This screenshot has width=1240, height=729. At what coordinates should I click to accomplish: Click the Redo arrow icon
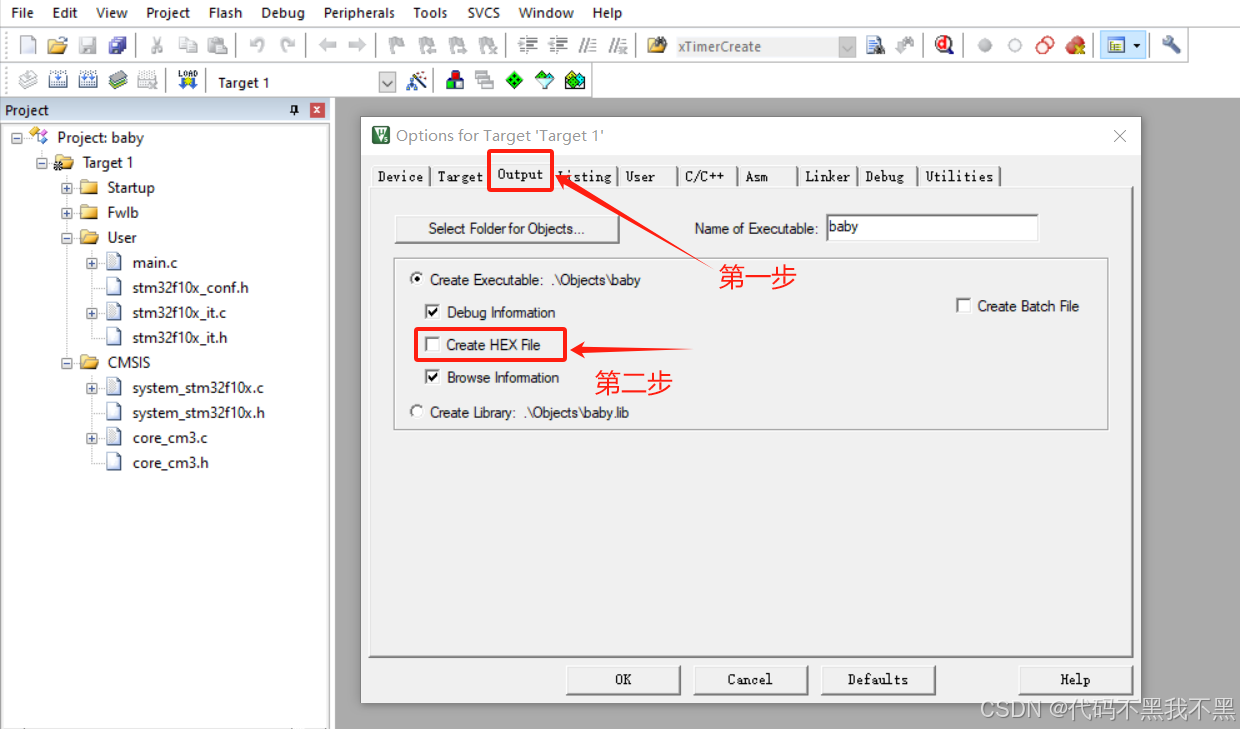click(x=287, y=46)
